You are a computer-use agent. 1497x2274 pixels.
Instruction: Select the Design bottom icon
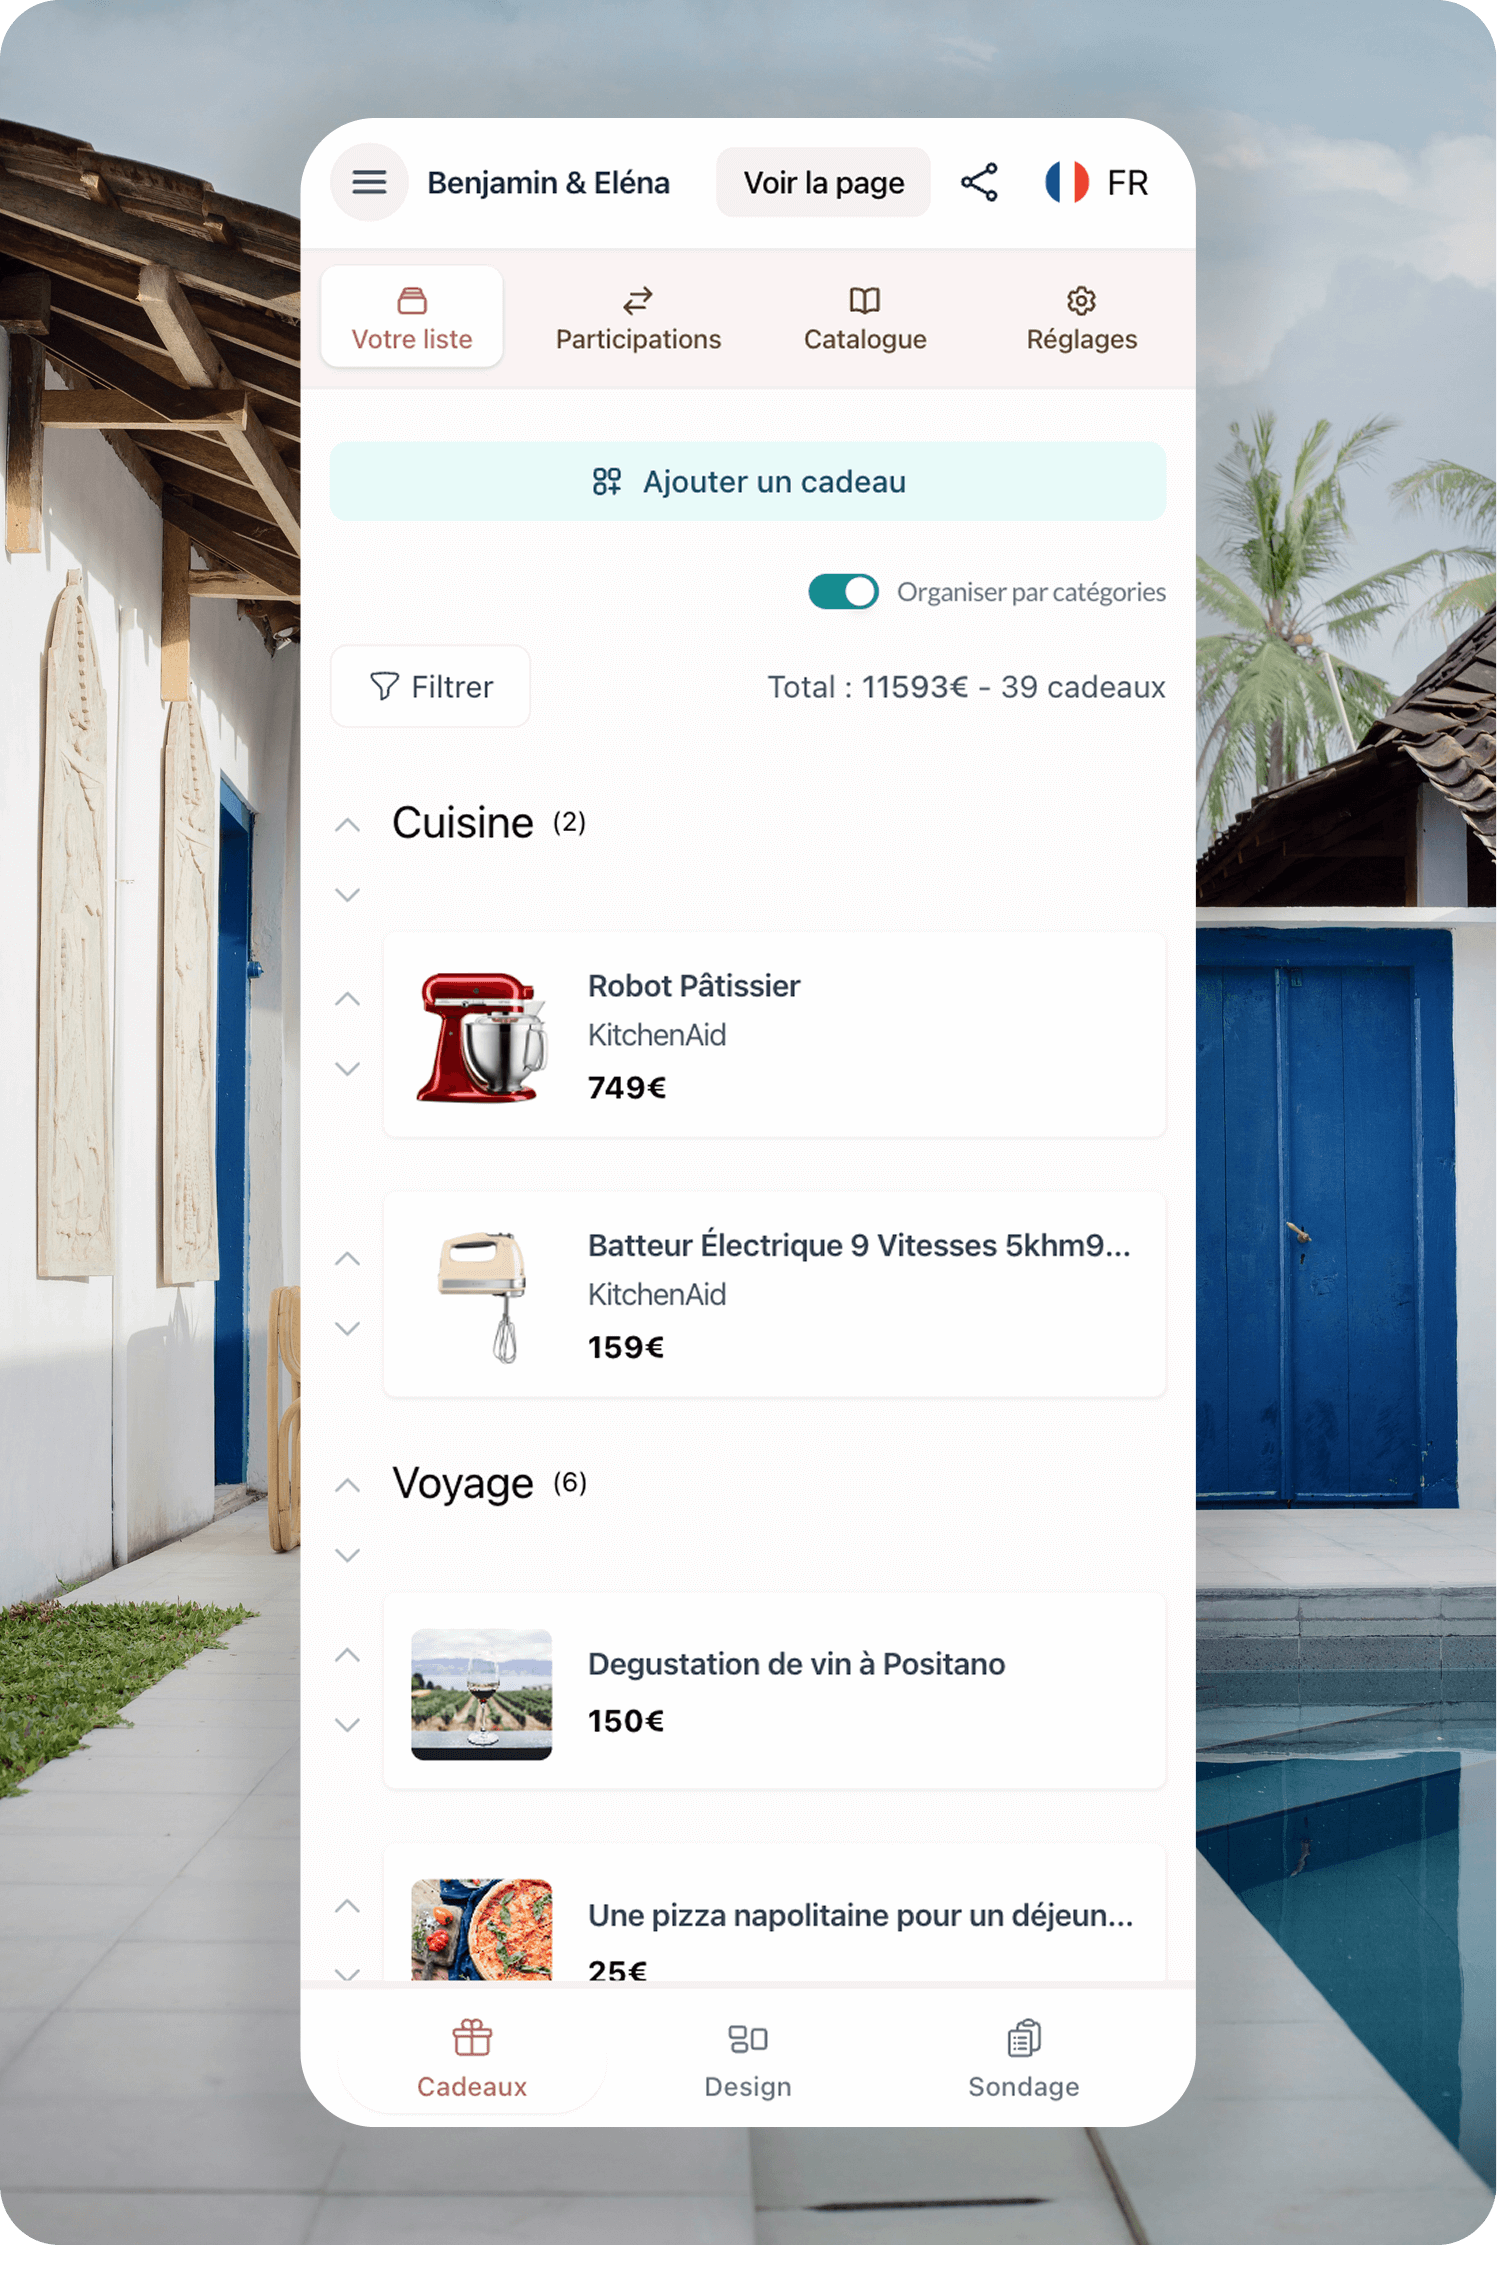[748, 2038]
